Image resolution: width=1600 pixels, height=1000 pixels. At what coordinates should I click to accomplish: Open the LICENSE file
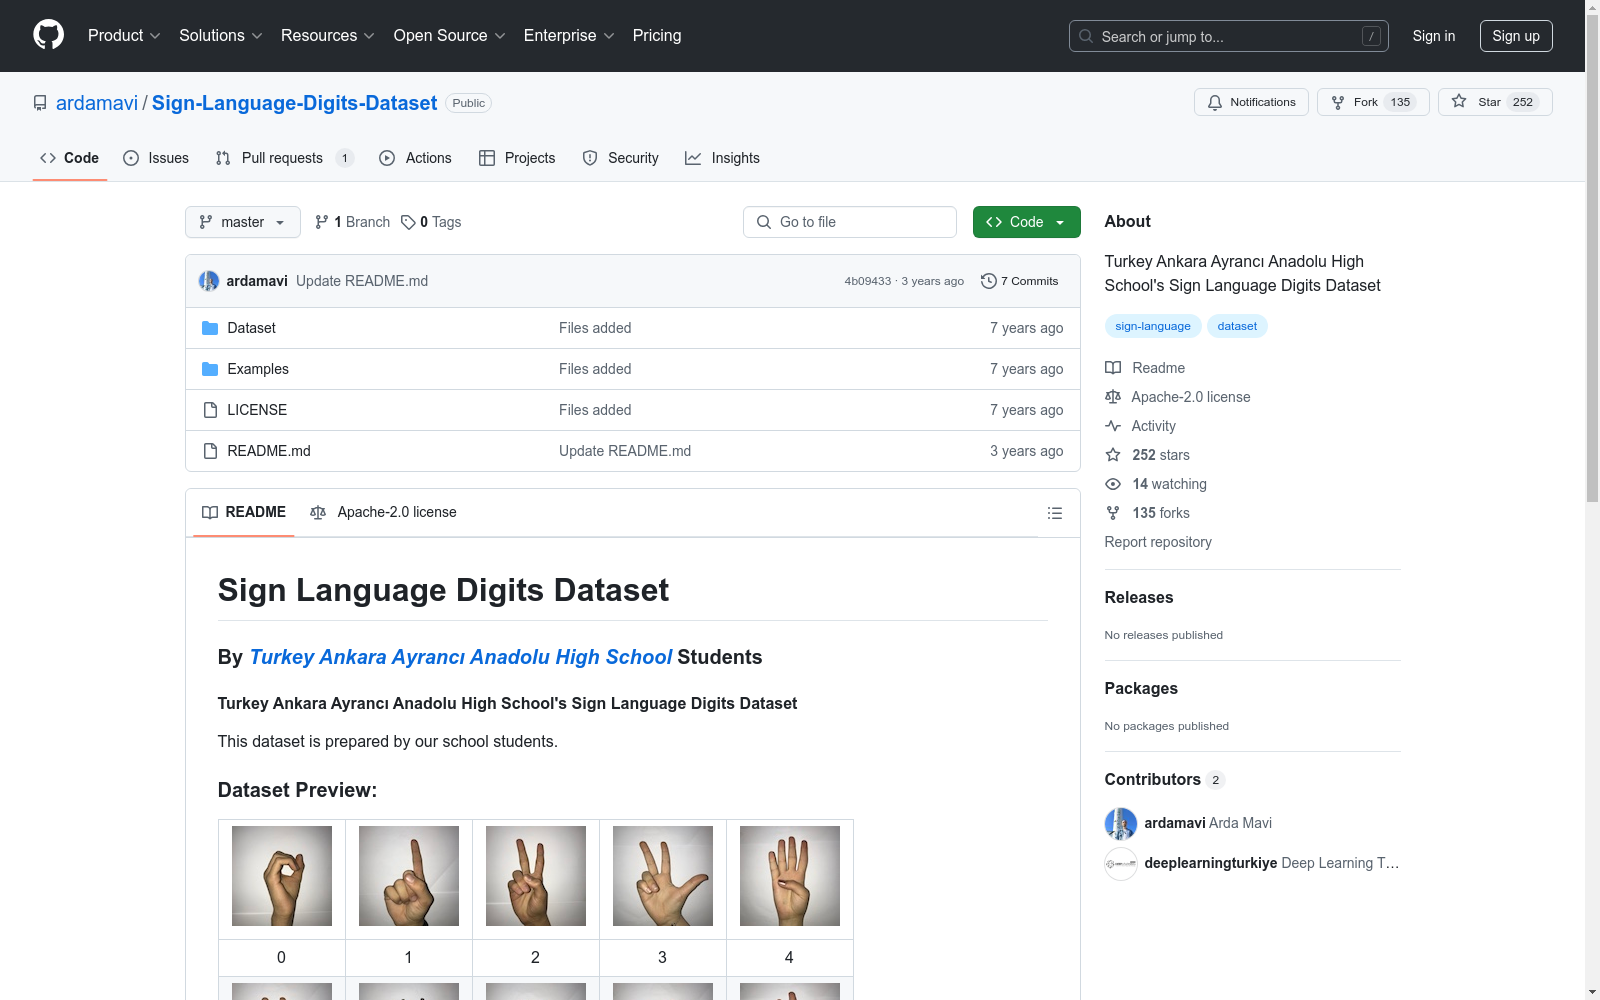(x=257, y=410)
